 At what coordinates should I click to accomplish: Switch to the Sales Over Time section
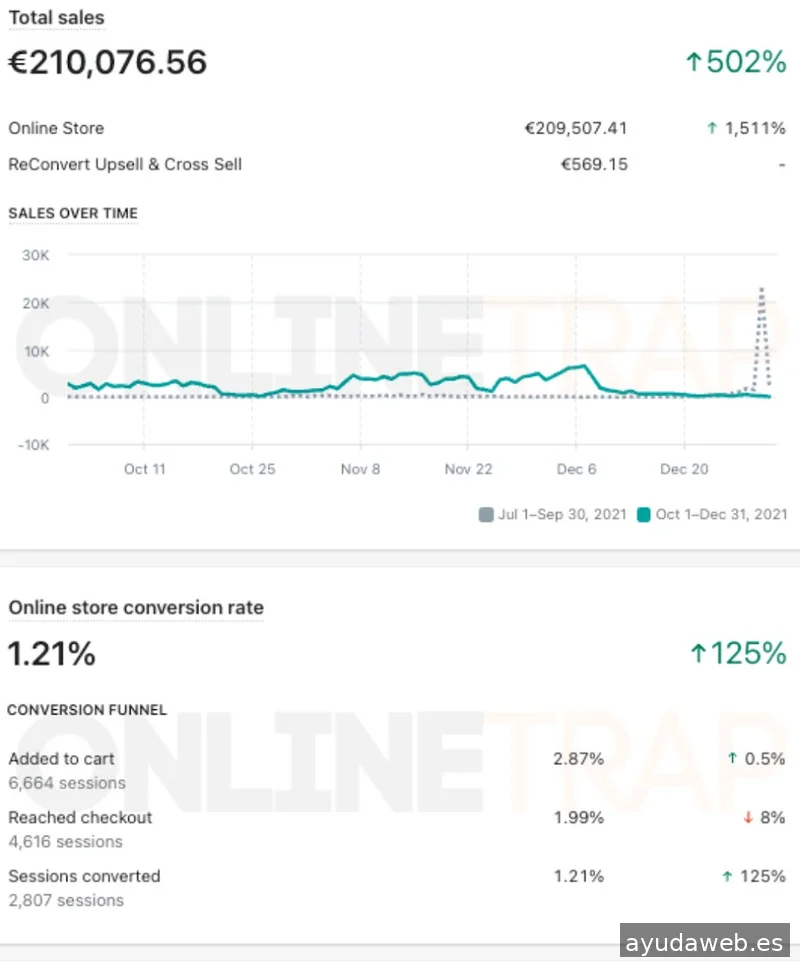point(73,213)
